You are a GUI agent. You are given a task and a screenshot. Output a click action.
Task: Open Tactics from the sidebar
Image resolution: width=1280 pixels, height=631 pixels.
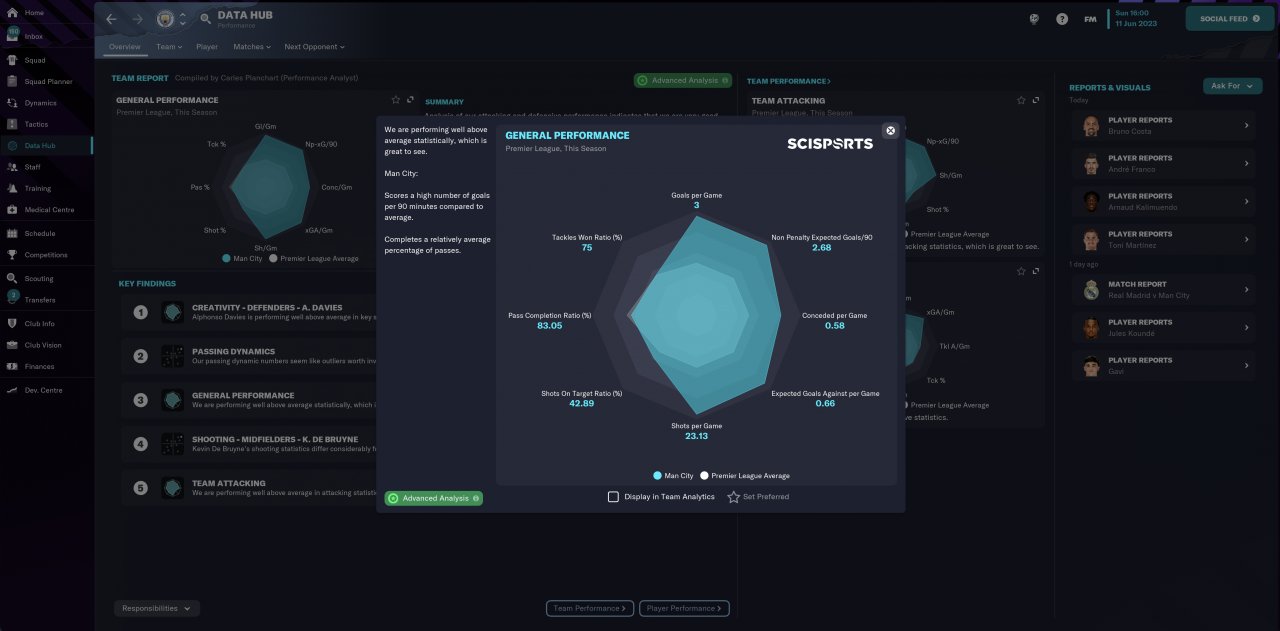[46, 124]
